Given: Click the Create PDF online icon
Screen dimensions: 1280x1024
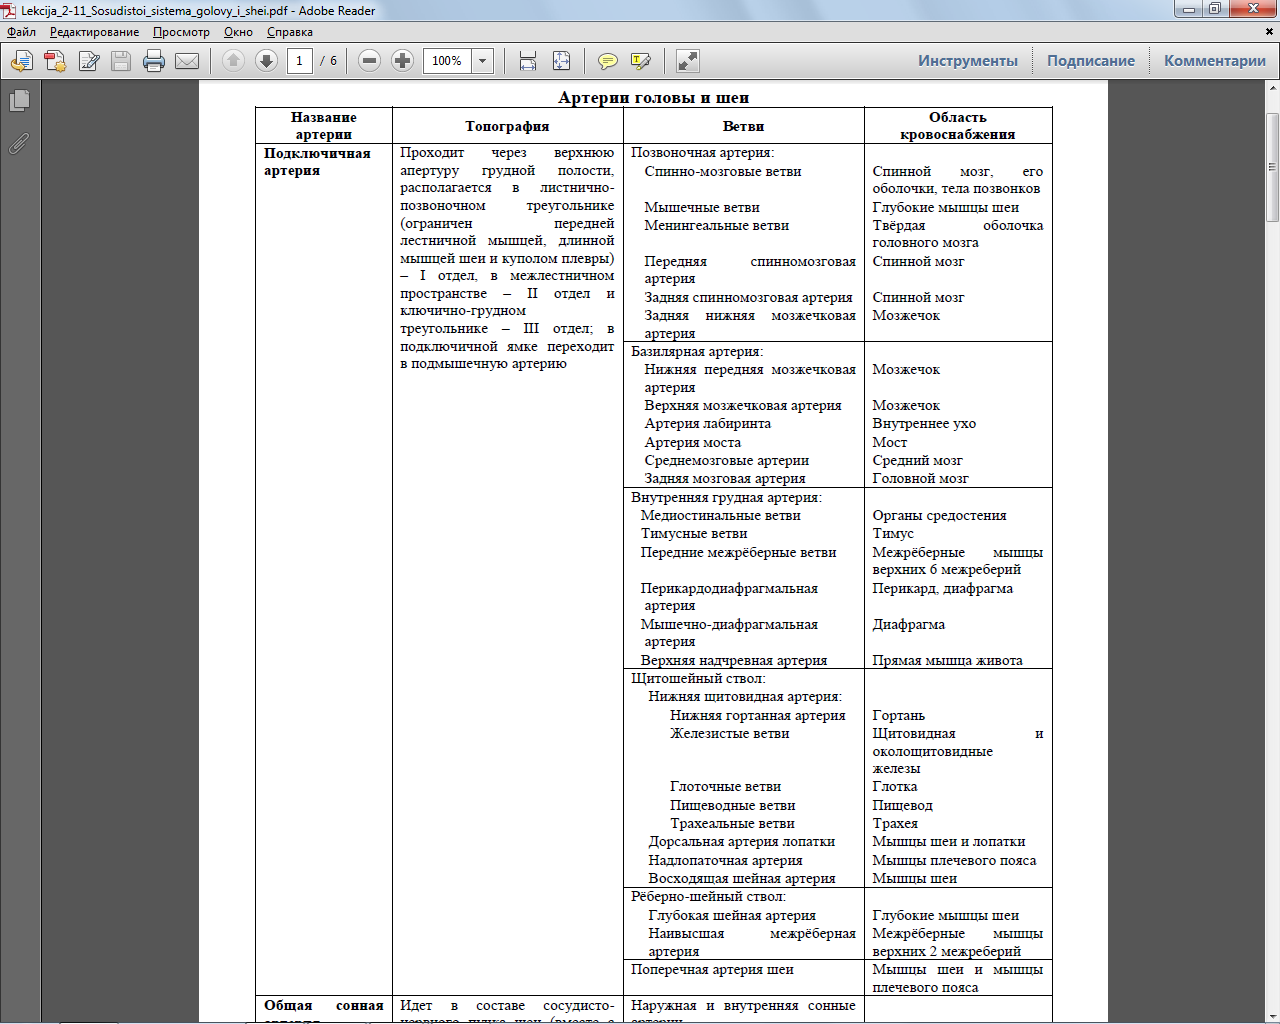Looking at the screenshot, I should [x=55, y=61].
